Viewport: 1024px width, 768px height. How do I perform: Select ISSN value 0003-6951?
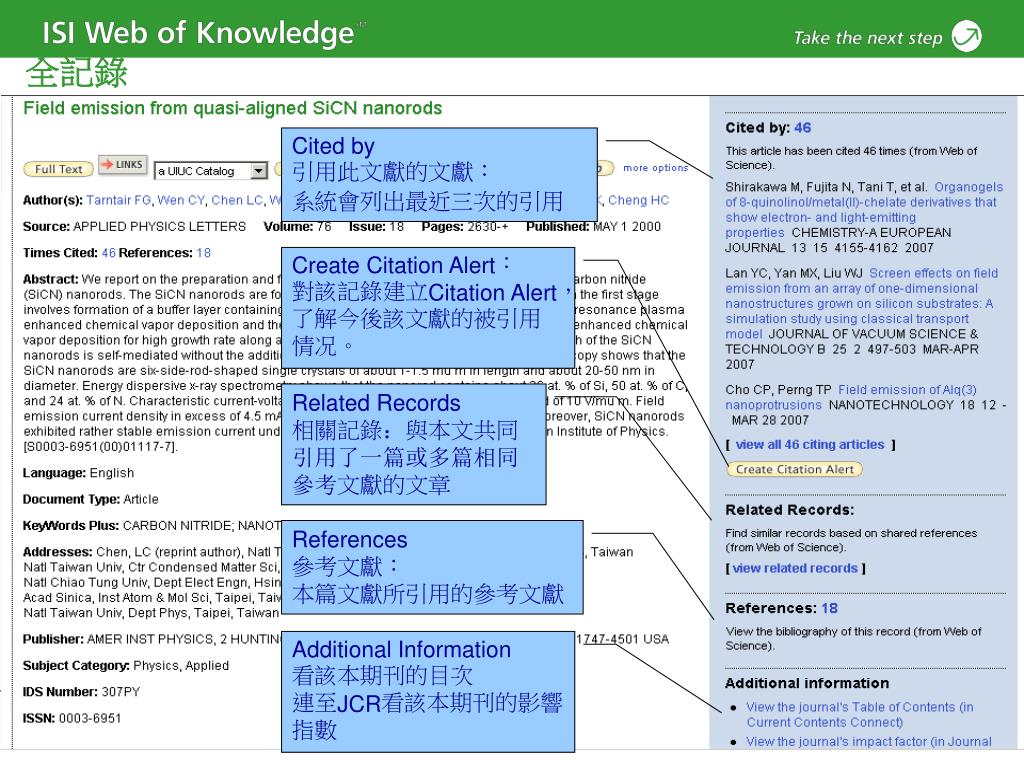click(x=90, y=718)
